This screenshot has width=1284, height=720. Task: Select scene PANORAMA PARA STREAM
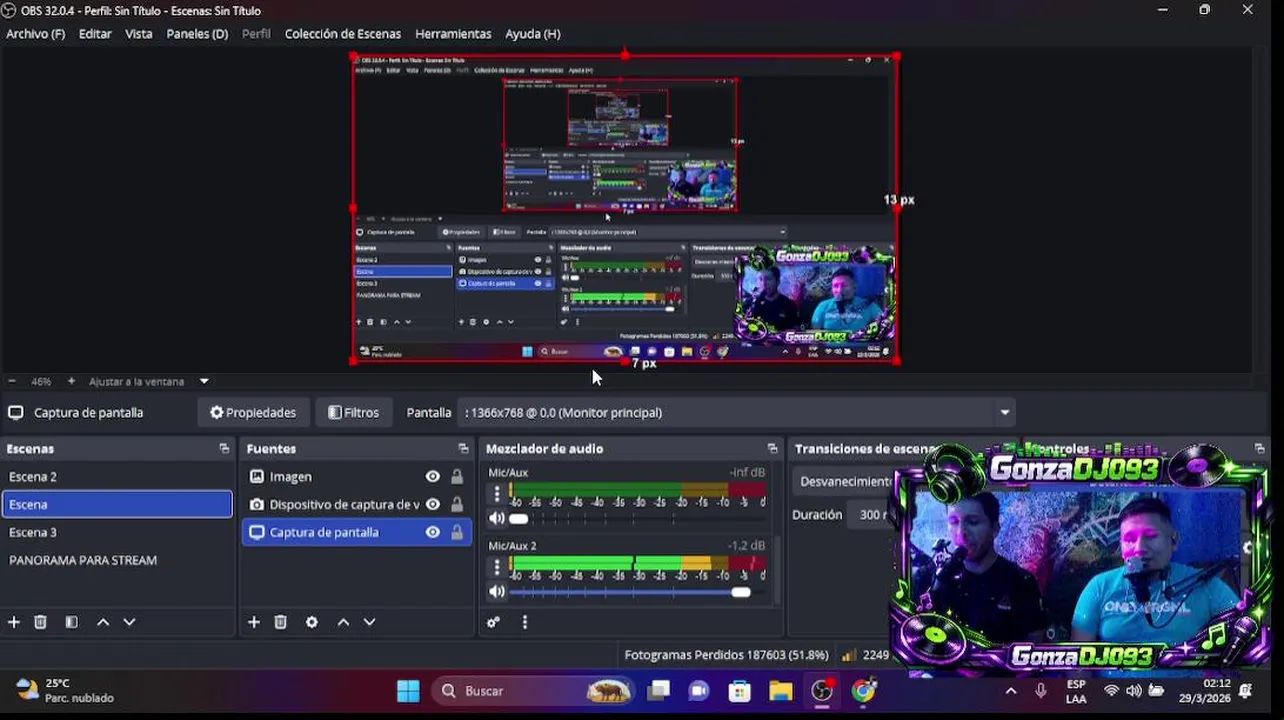point(117,561)
